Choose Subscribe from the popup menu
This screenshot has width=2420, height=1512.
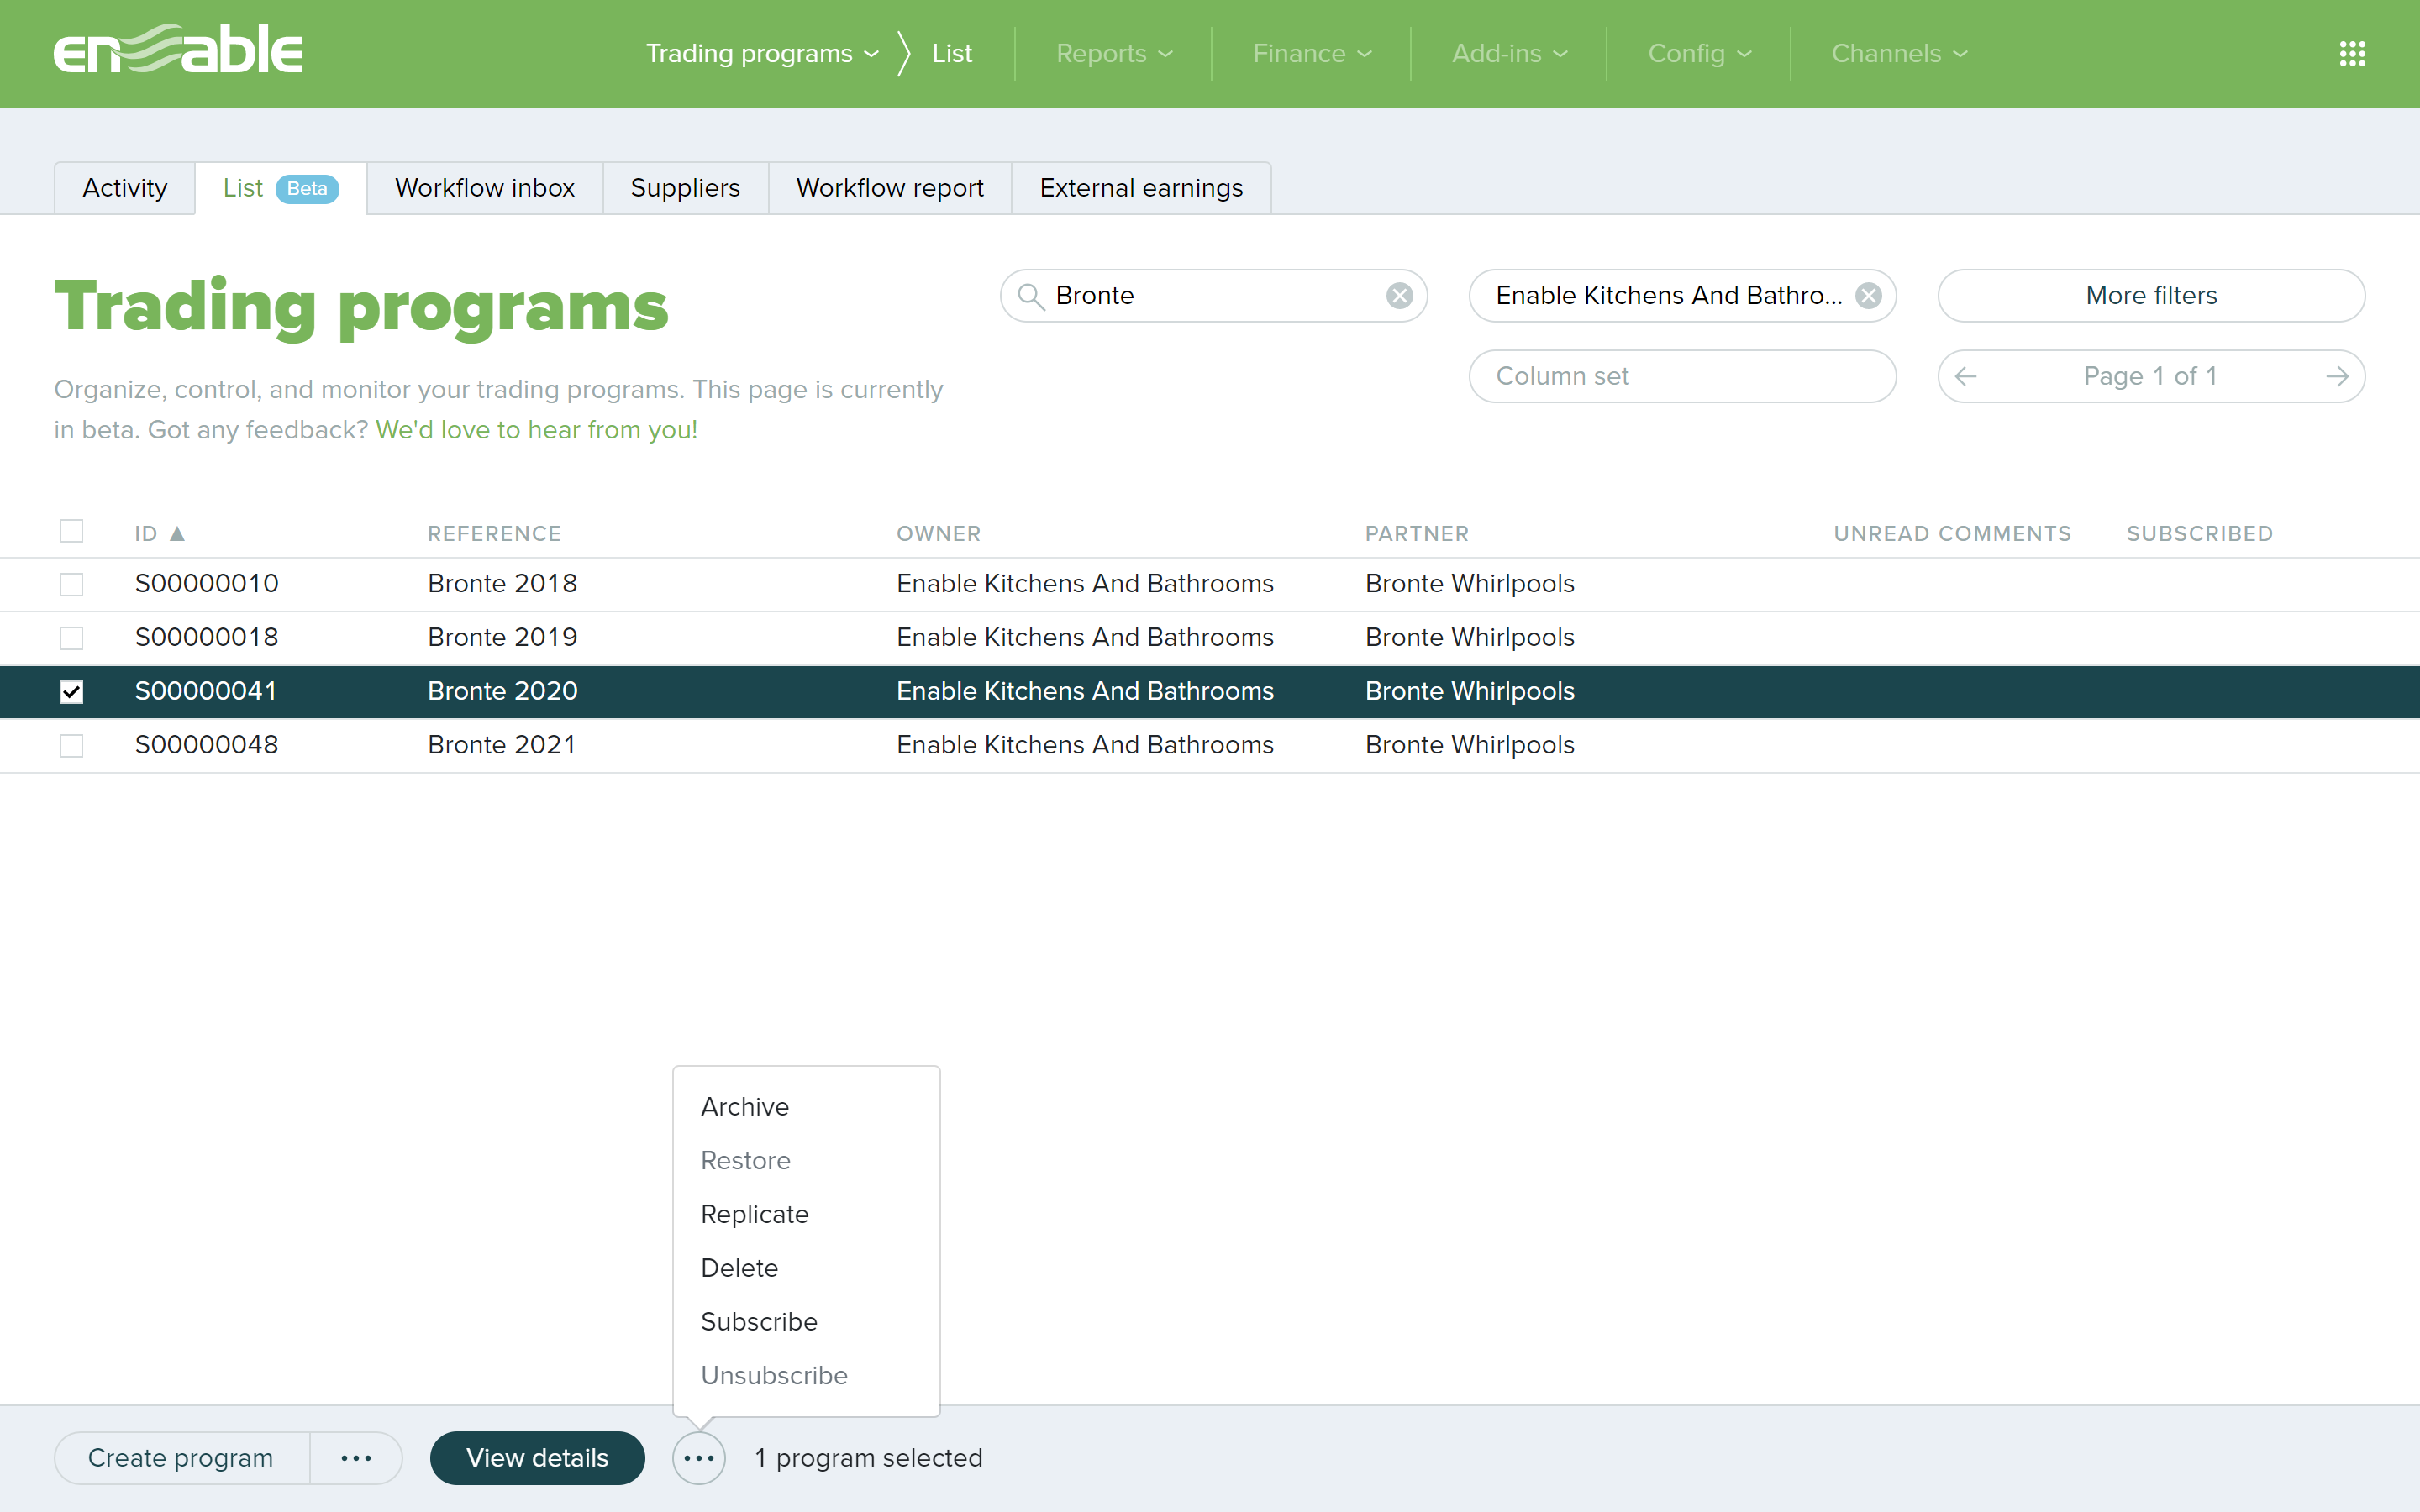806,1322
